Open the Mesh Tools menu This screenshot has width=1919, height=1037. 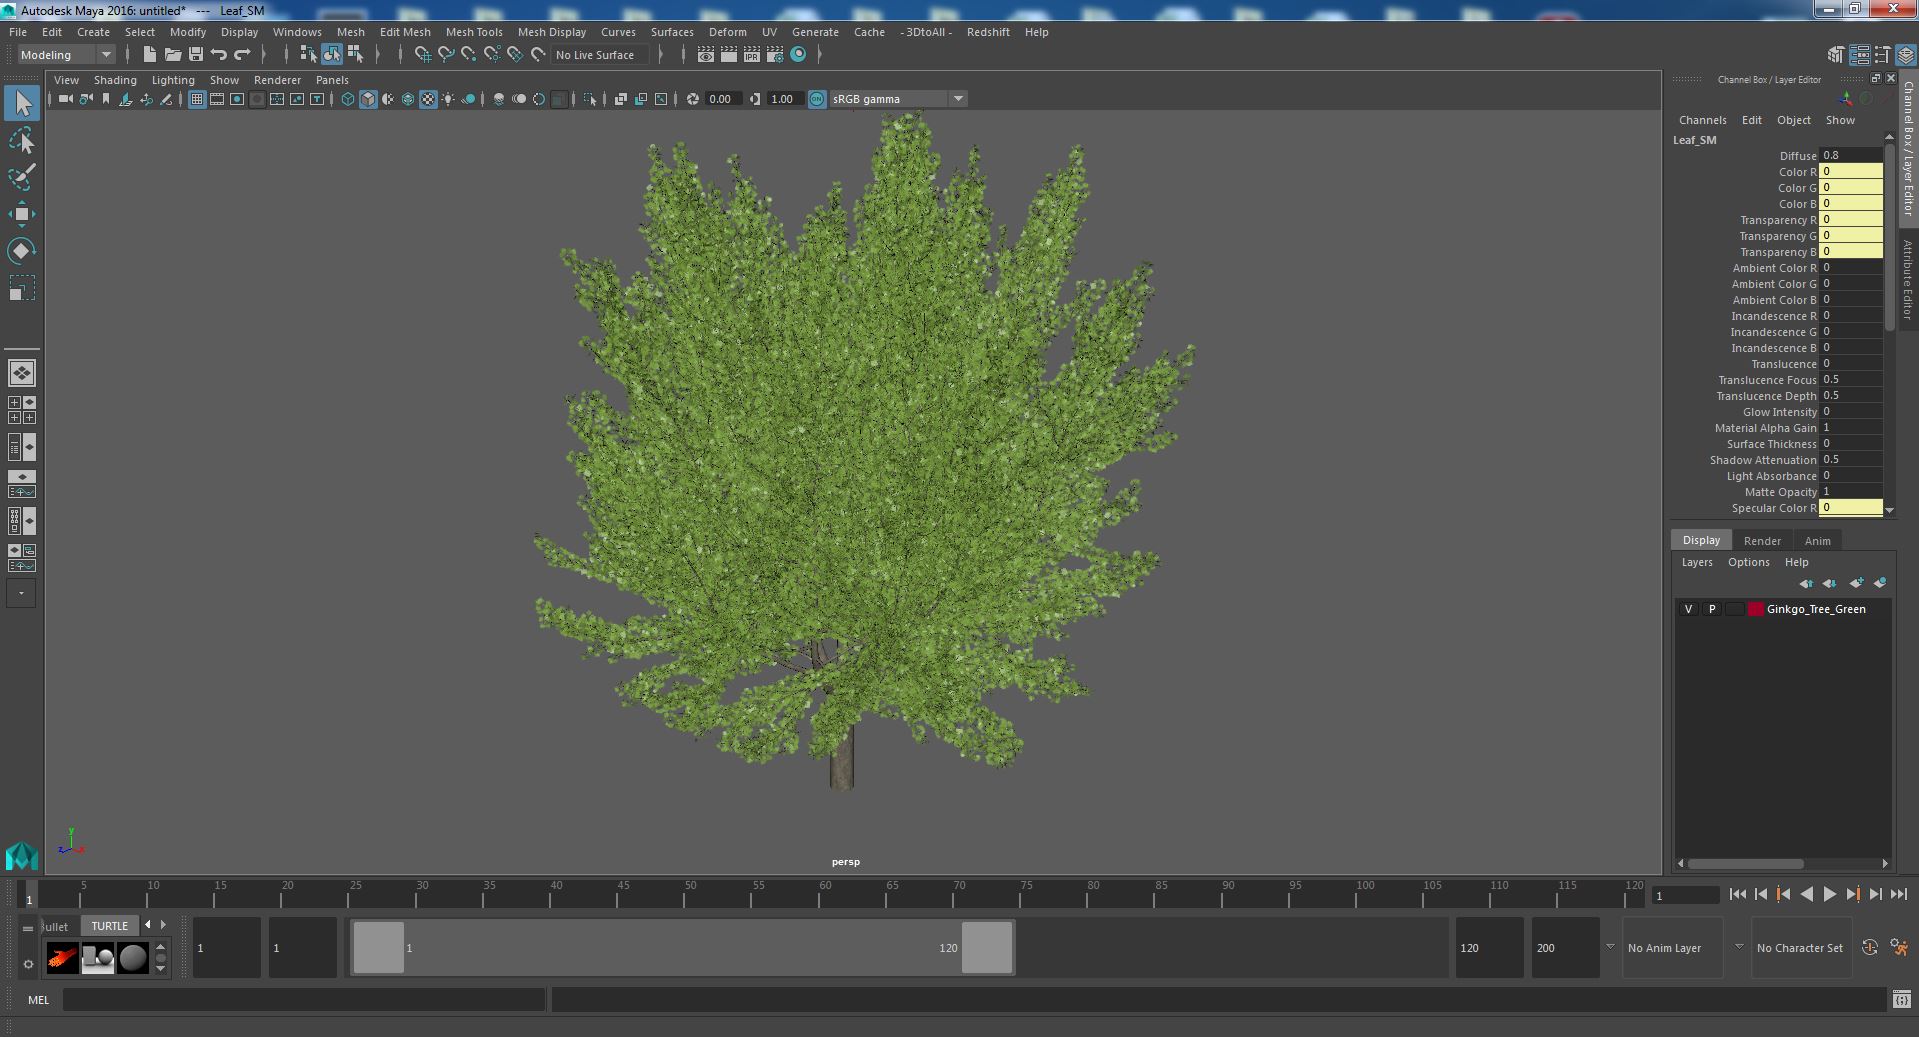coord(474,32)
